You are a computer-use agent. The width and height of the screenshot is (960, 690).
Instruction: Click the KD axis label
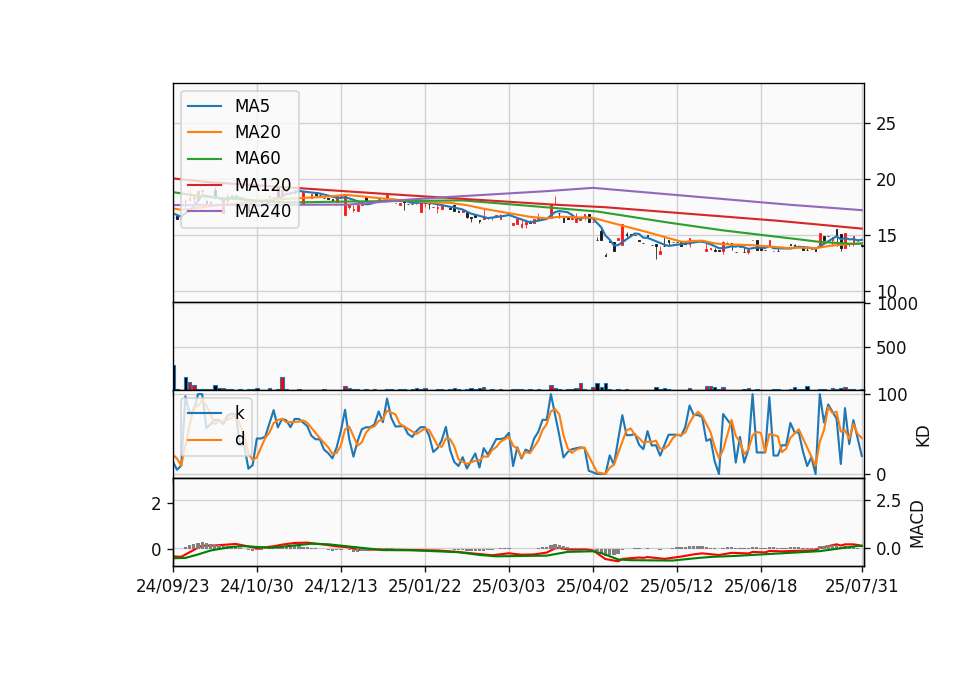[x=923, y=437]
